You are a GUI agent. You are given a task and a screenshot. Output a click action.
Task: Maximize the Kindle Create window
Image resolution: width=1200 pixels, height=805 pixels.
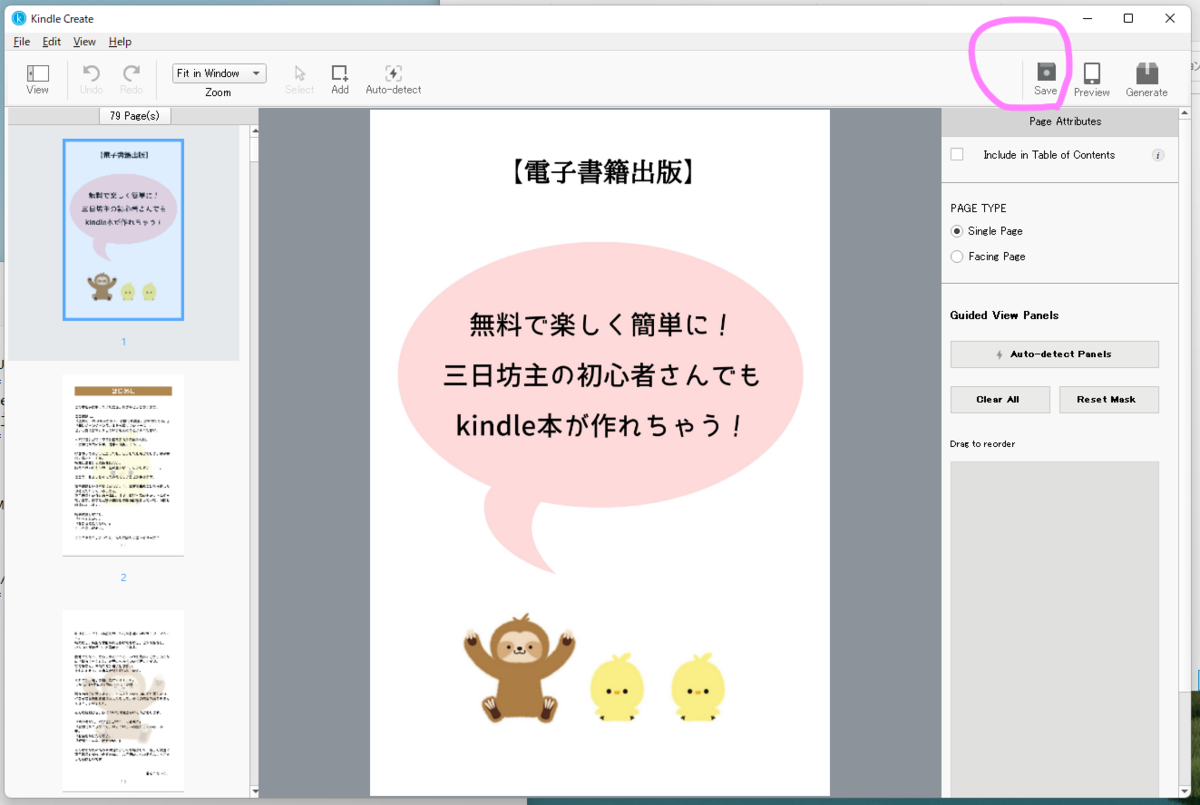[1128, 18]
